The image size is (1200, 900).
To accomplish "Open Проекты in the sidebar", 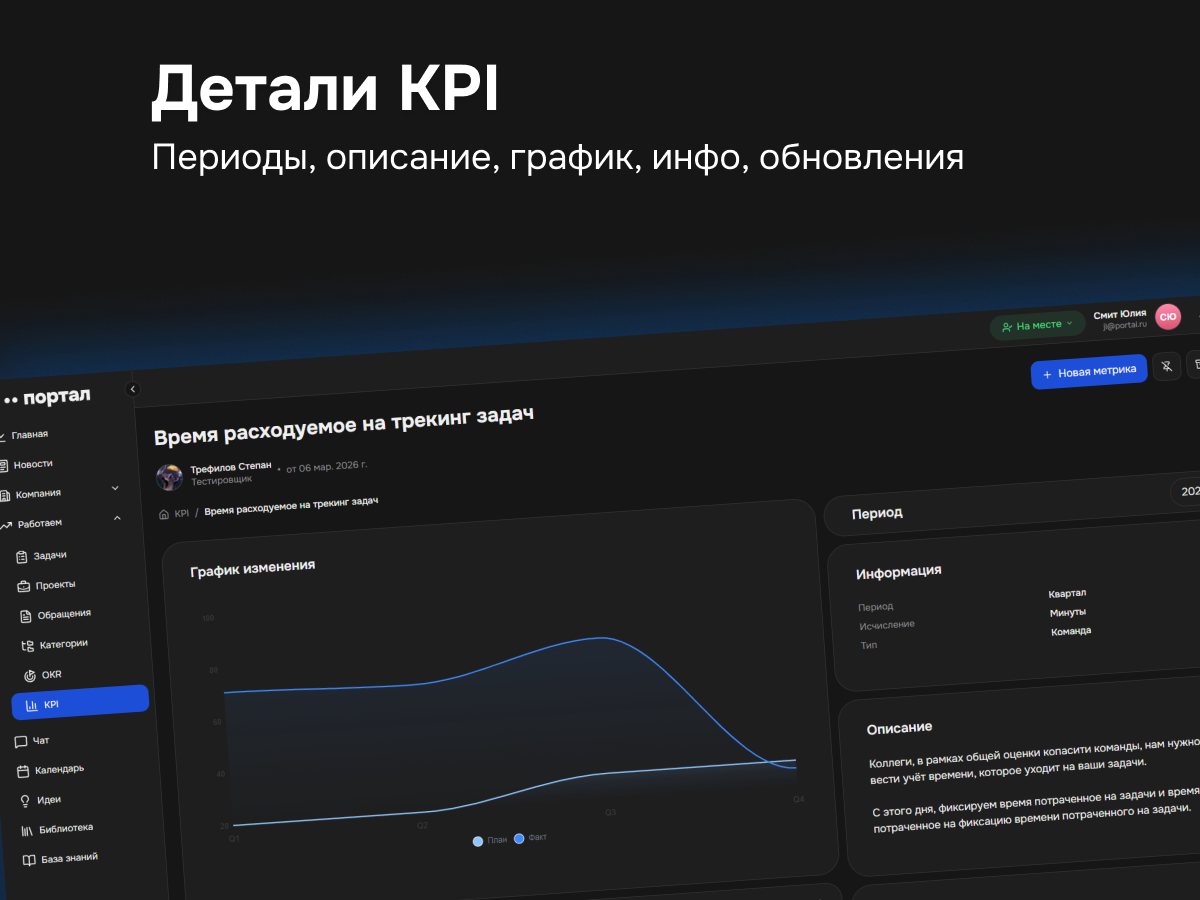I will click(x=47, y=585).
